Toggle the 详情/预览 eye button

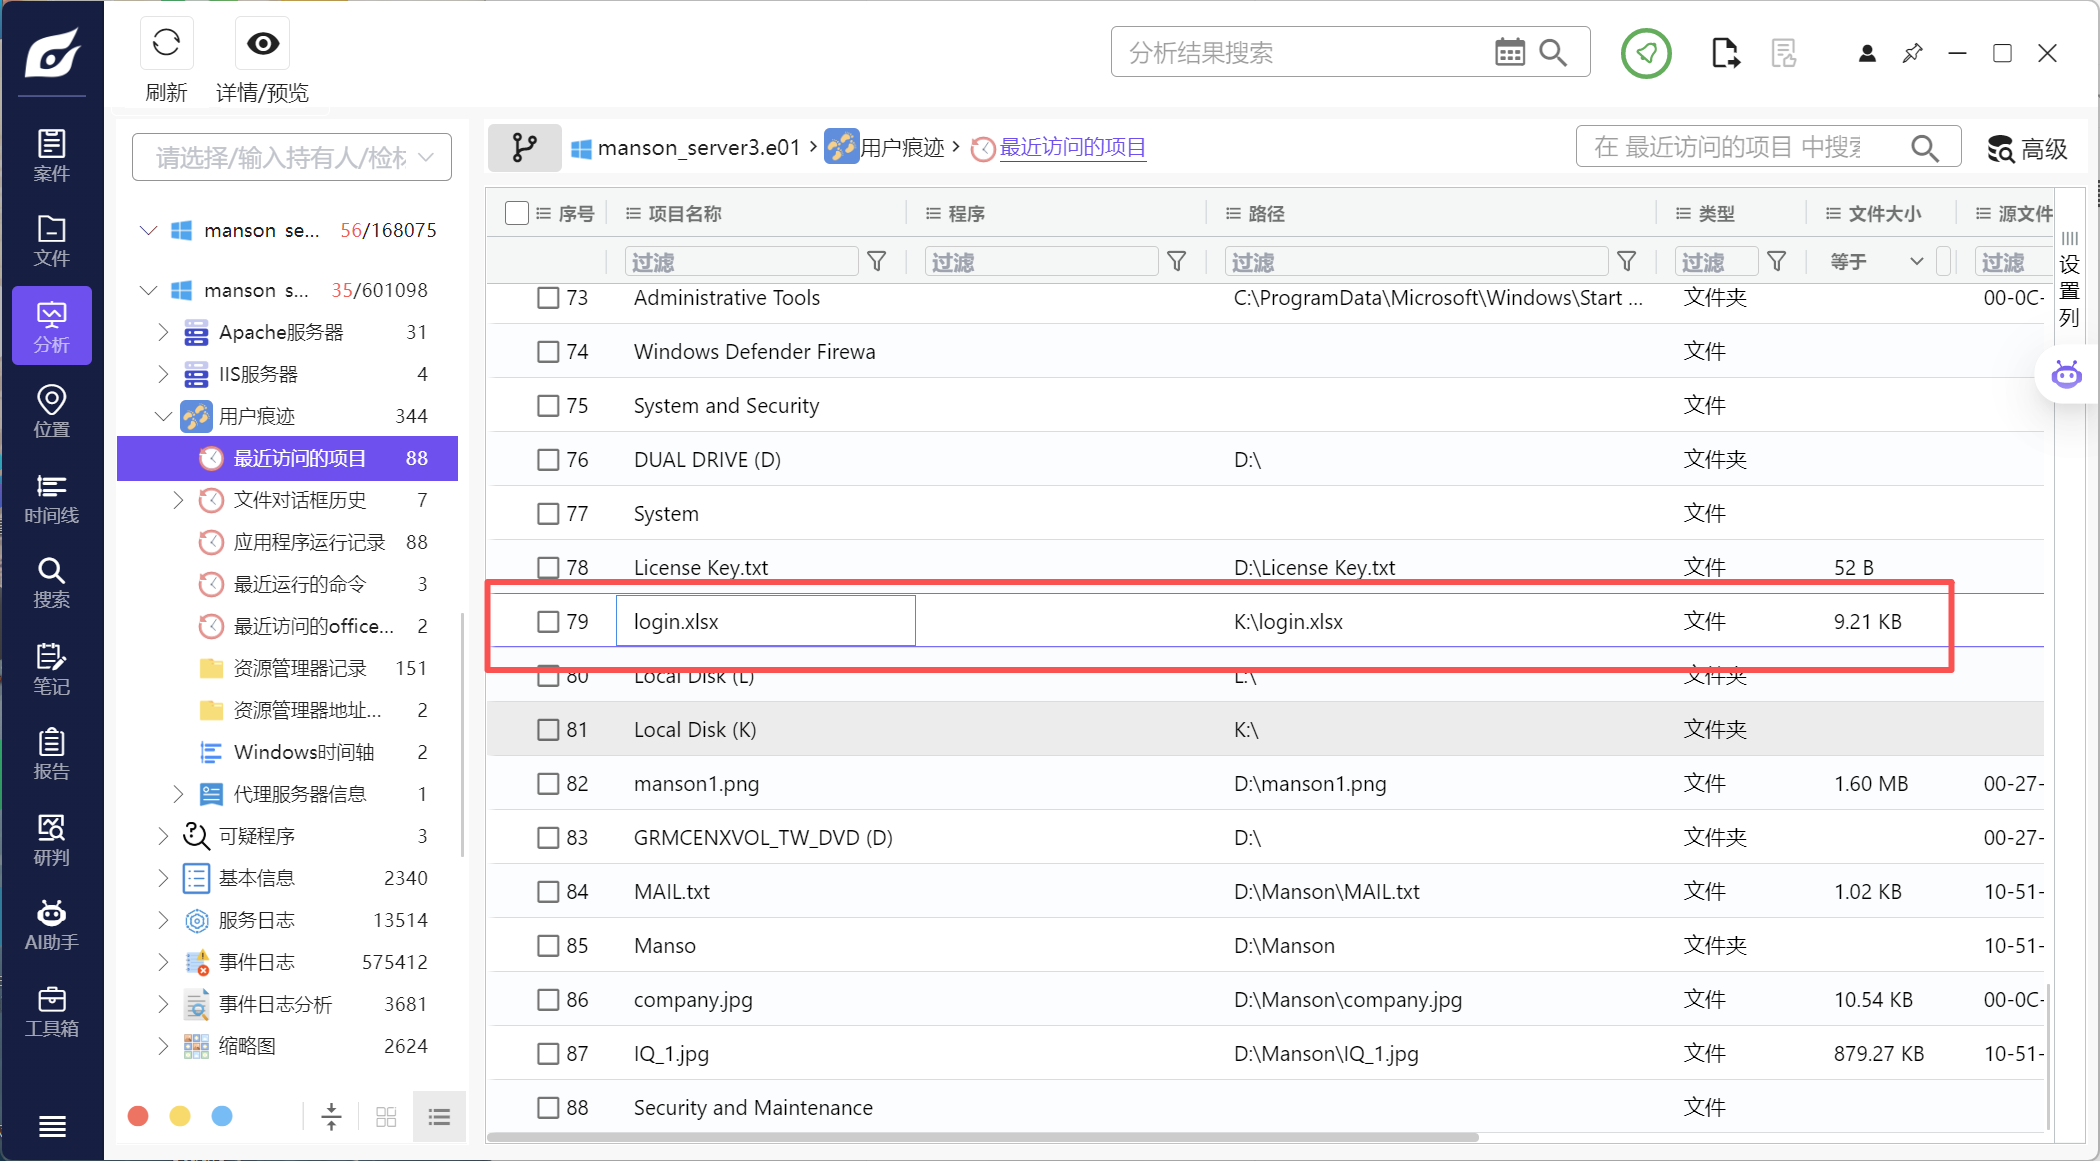(263, 44)
